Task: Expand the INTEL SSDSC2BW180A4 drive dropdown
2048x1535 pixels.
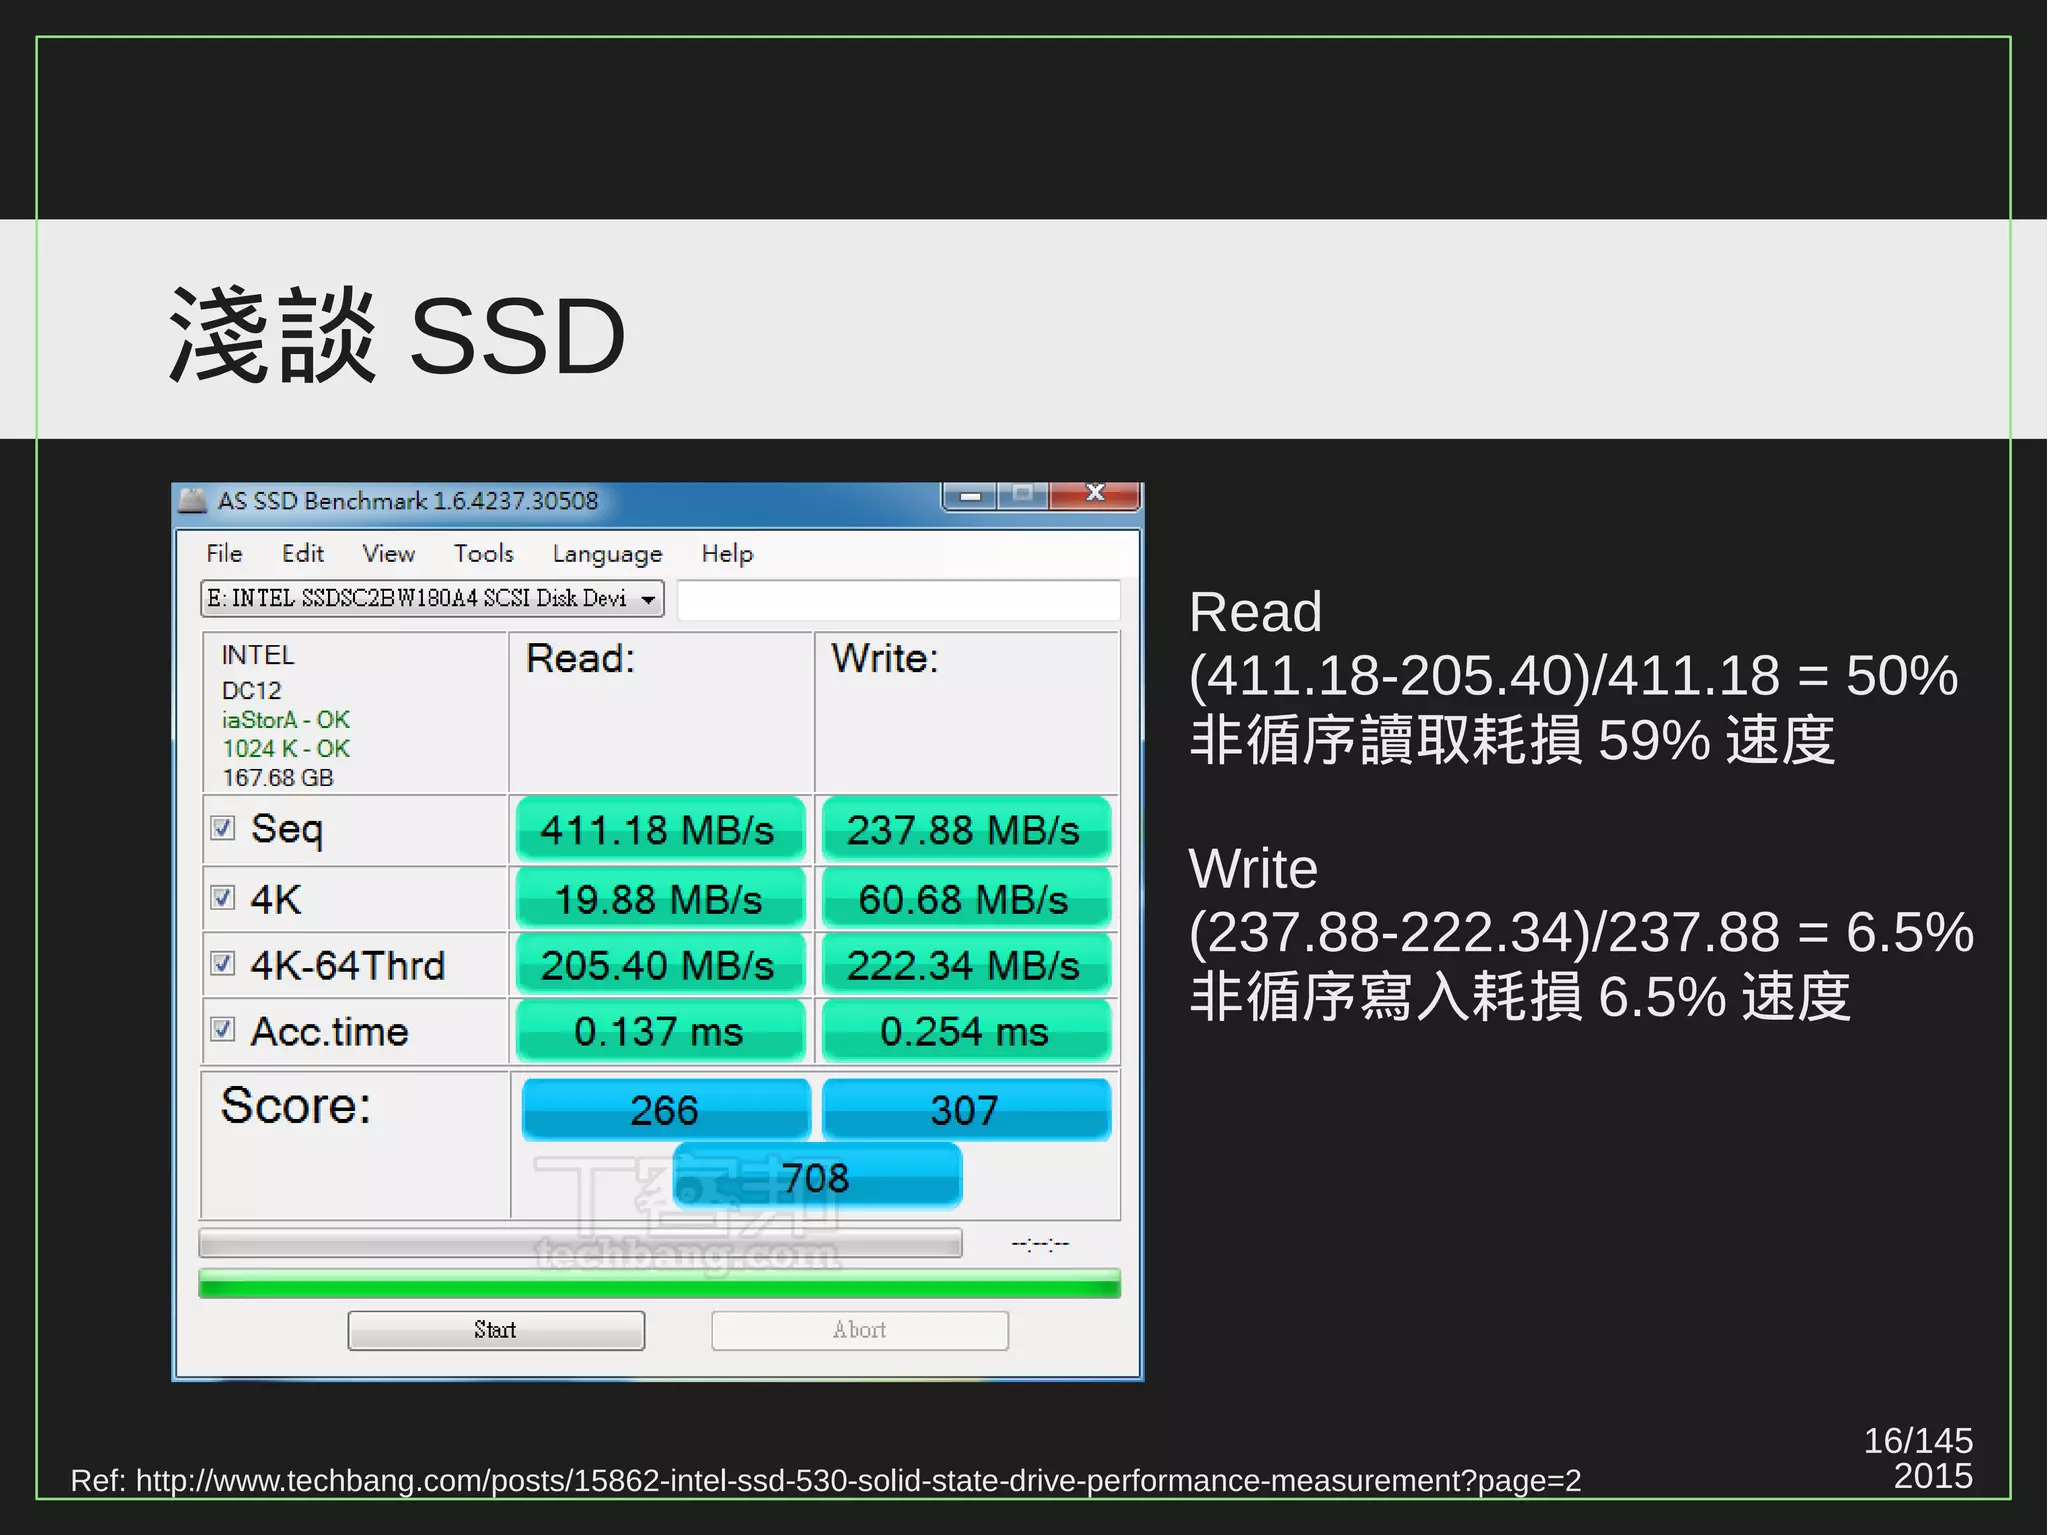Action: (x=648, y=599)
